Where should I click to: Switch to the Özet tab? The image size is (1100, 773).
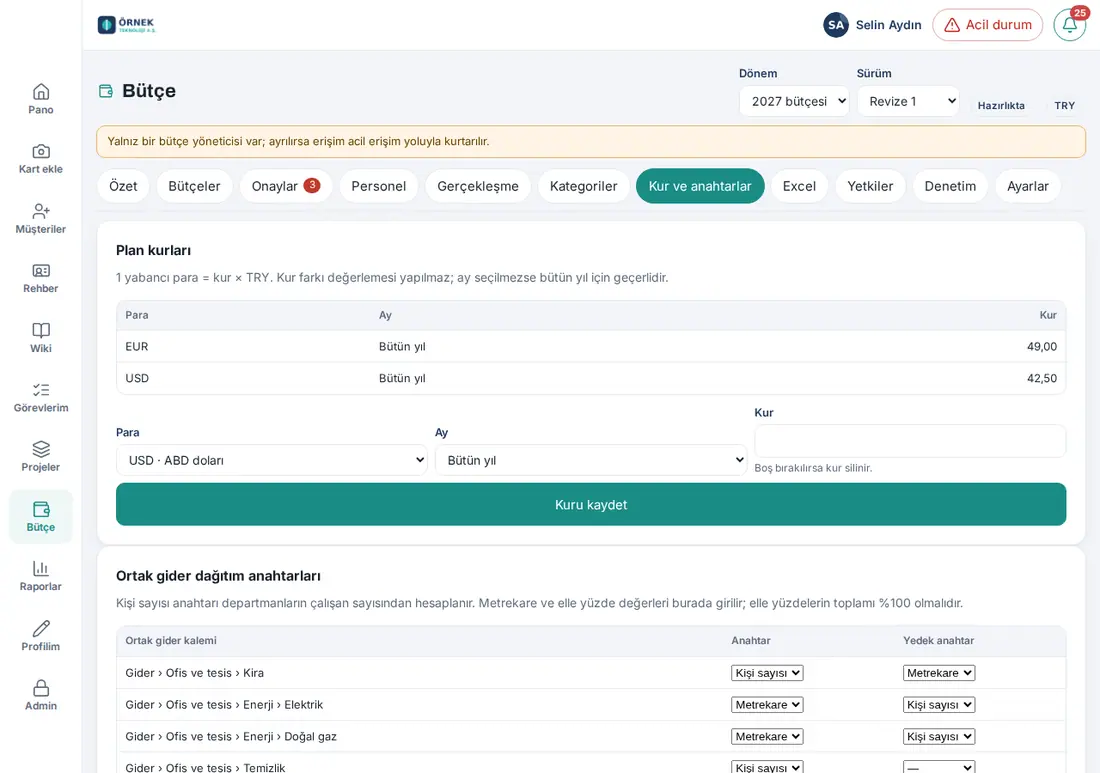[x=123, y=186]
